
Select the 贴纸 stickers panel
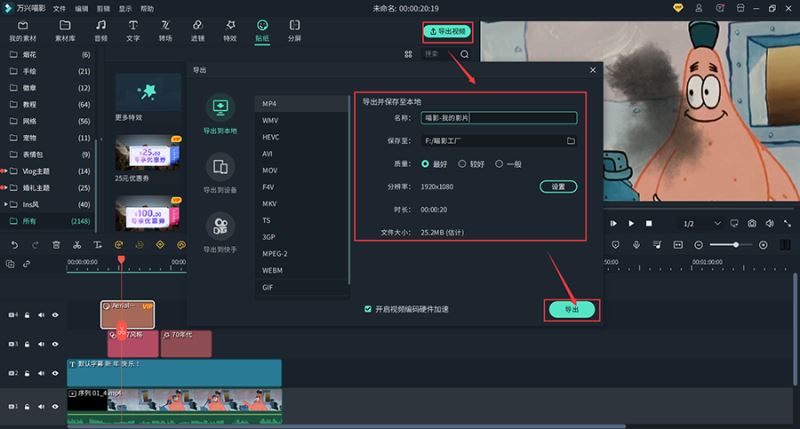tap(262, 31)
